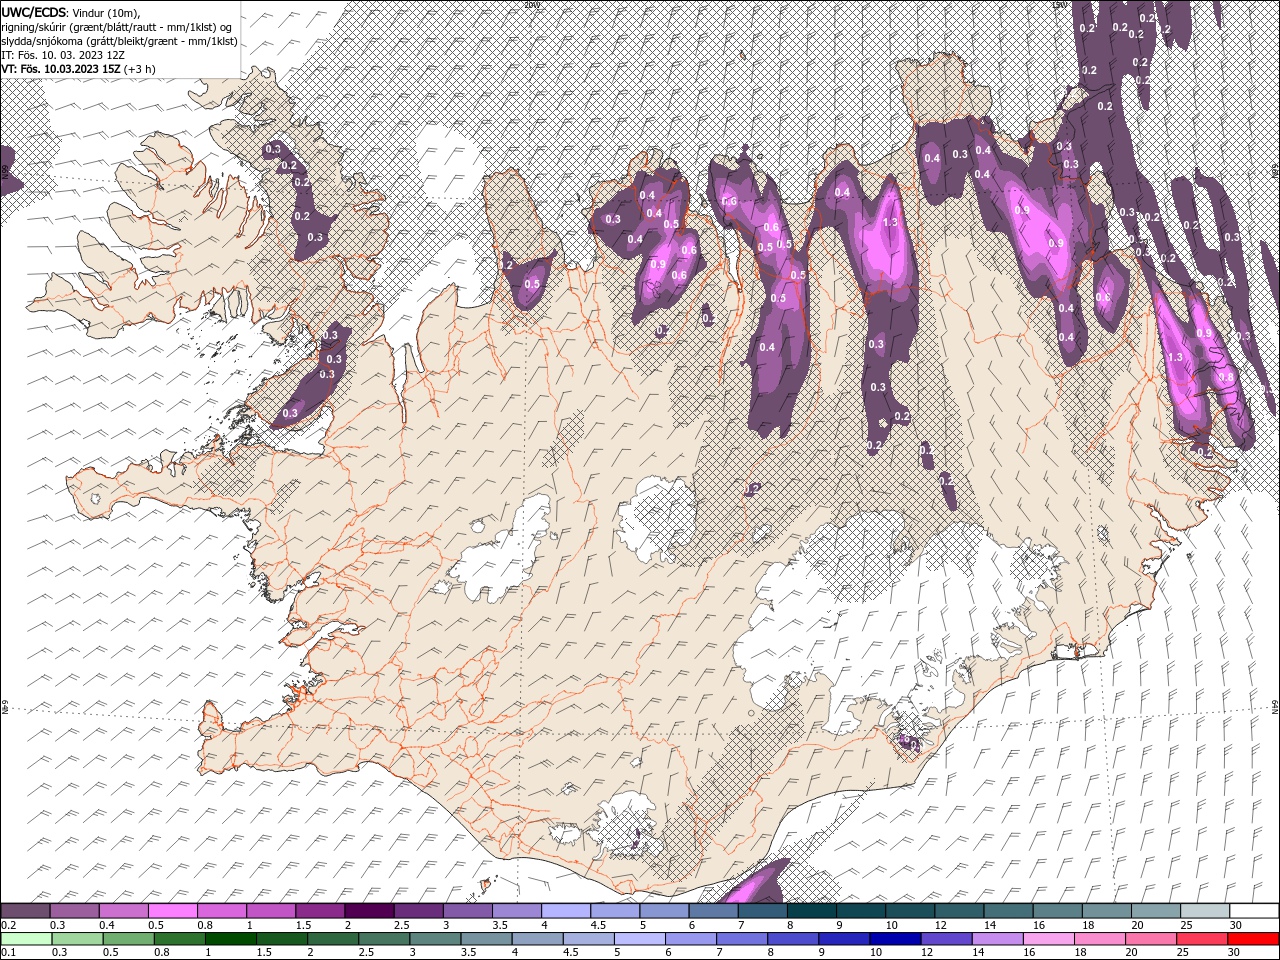Click the upper legend swatch labeled 10

(x=908, y=910)
